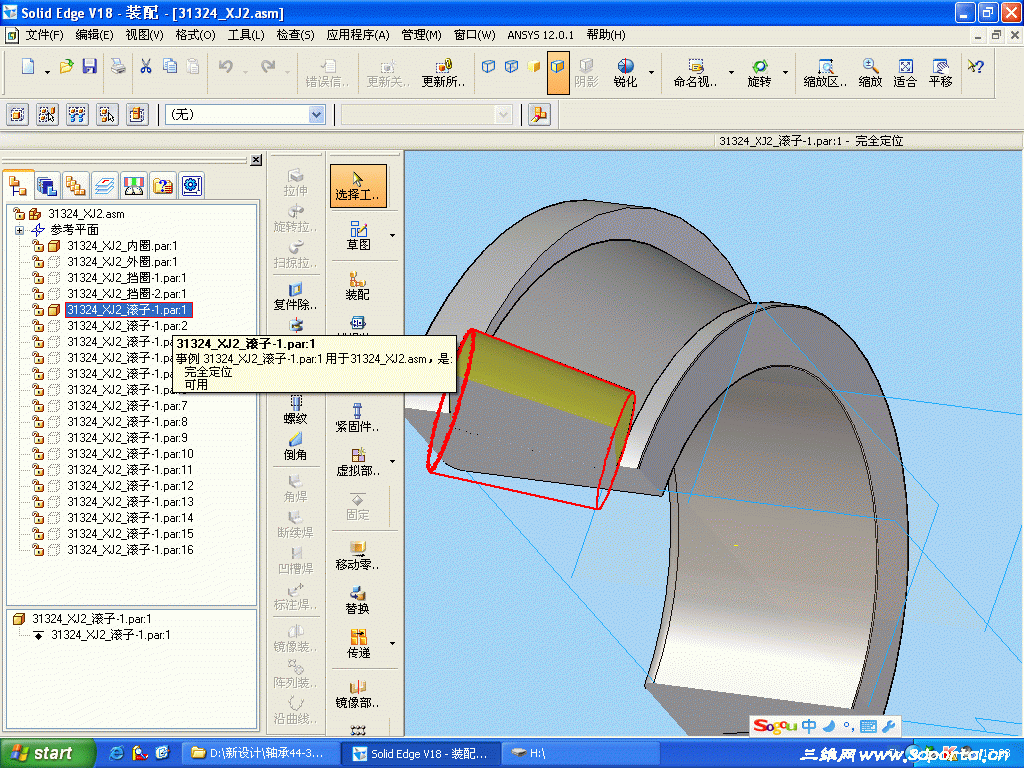
Task: Close the PathFinder side panel
Action: (257, 160)
